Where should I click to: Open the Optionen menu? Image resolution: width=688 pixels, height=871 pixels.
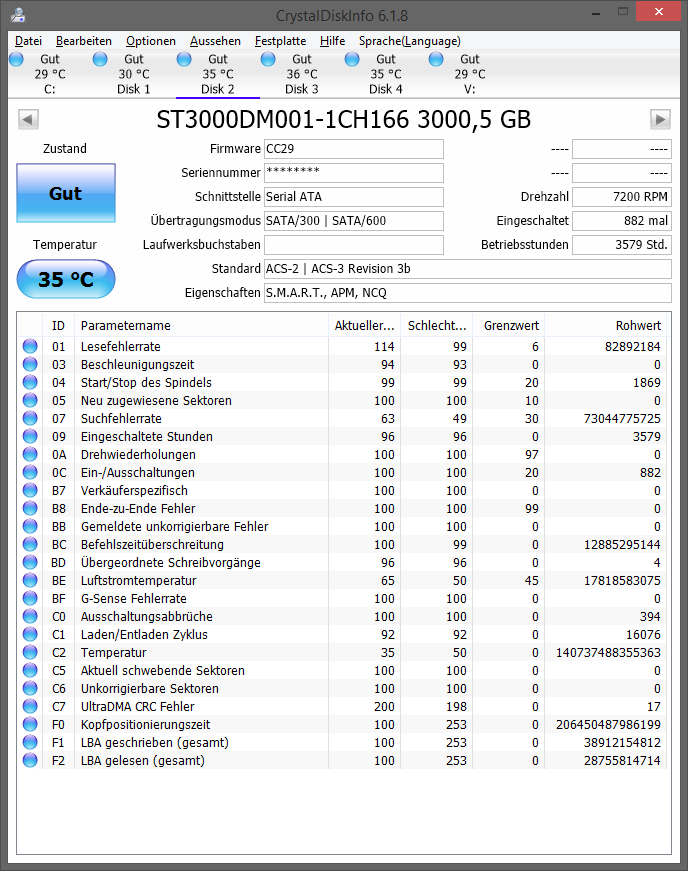coord(150,41)
